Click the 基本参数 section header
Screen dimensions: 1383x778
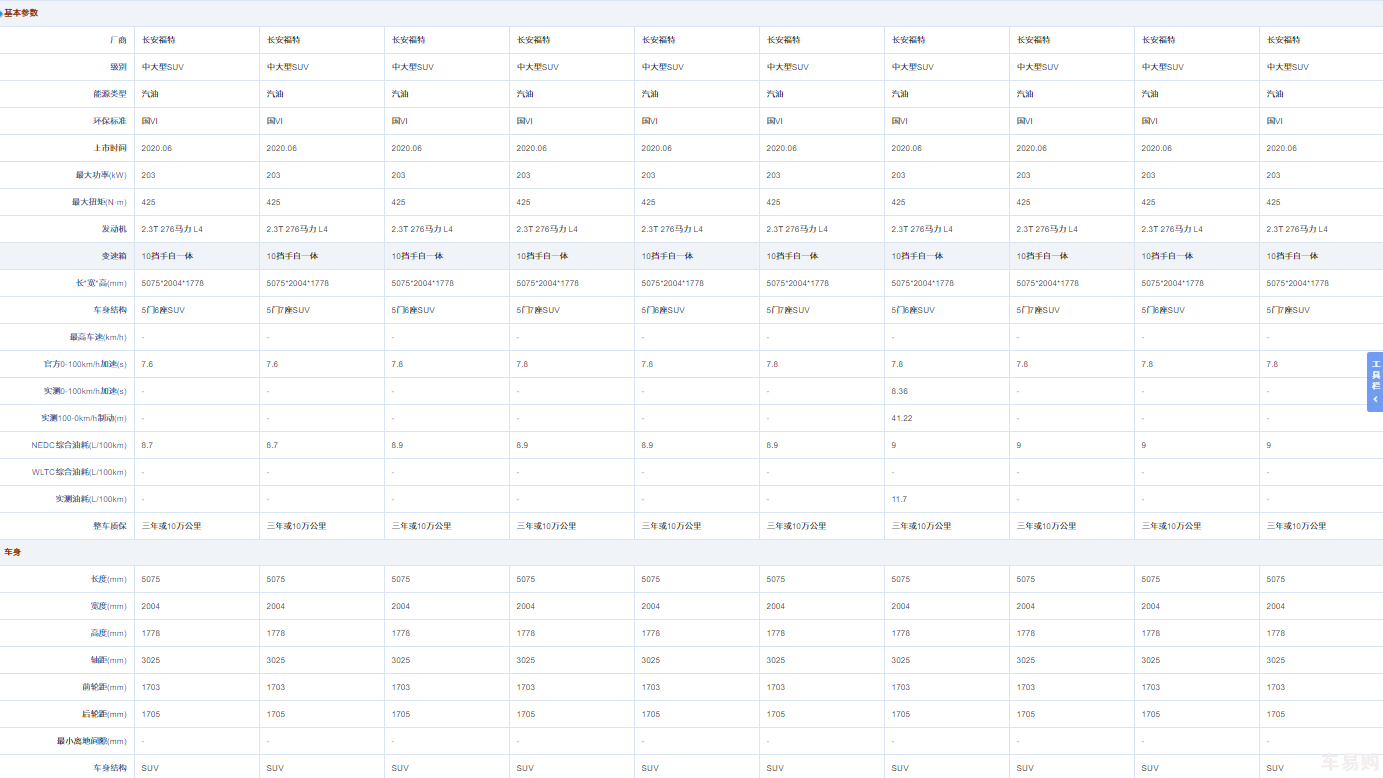[21, 13]
